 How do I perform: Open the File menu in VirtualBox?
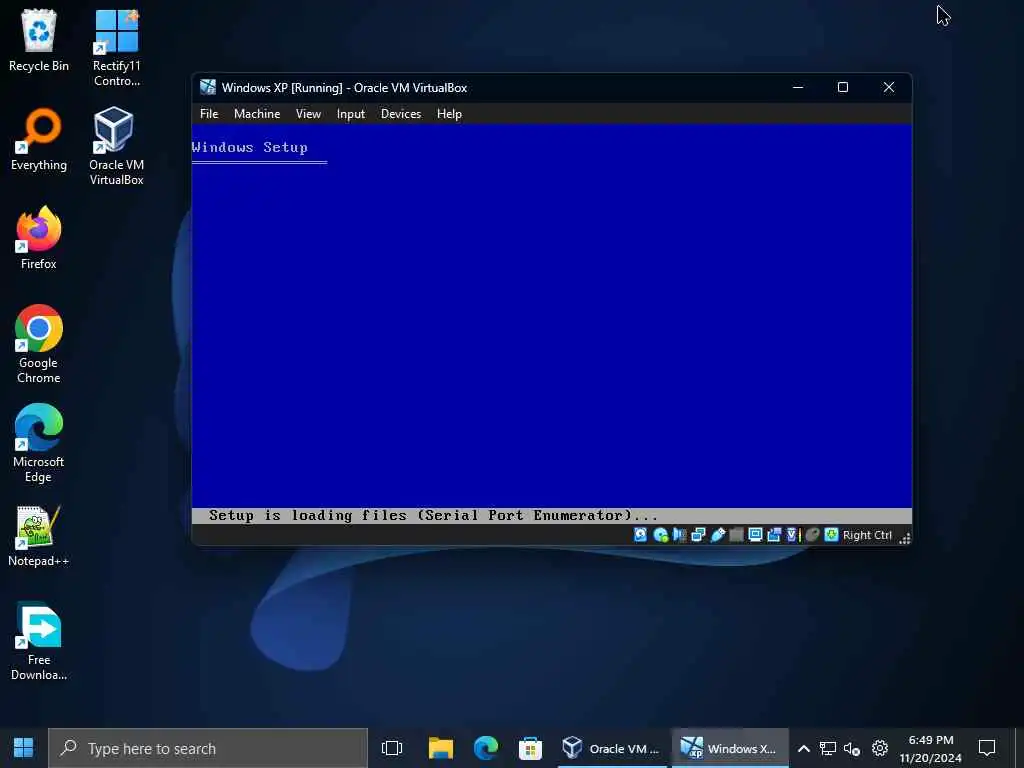point(209,114)
